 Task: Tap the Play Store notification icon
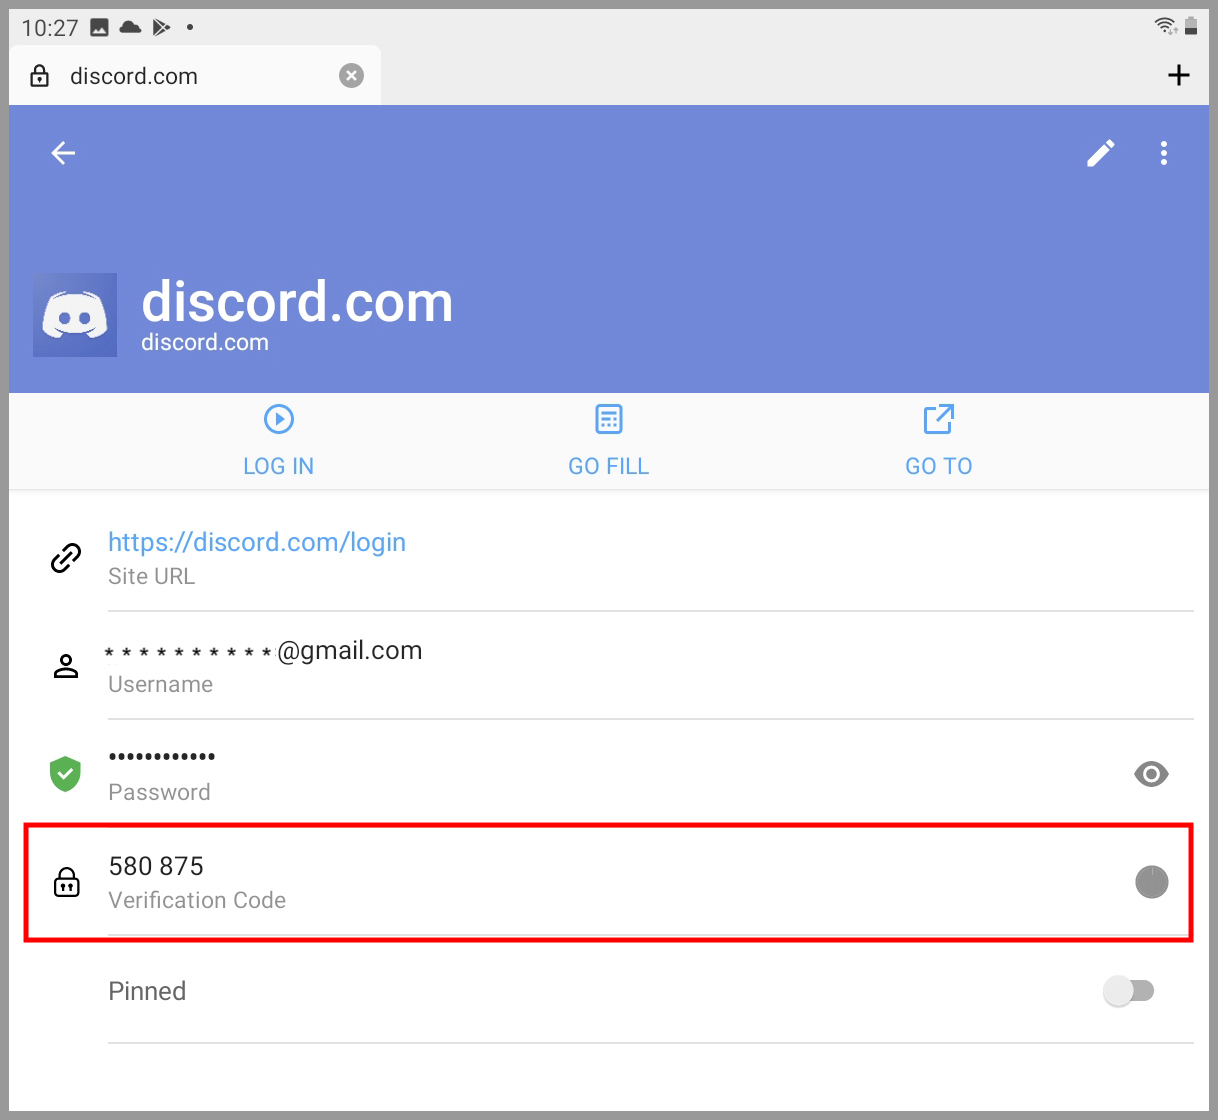click(161, 28)
